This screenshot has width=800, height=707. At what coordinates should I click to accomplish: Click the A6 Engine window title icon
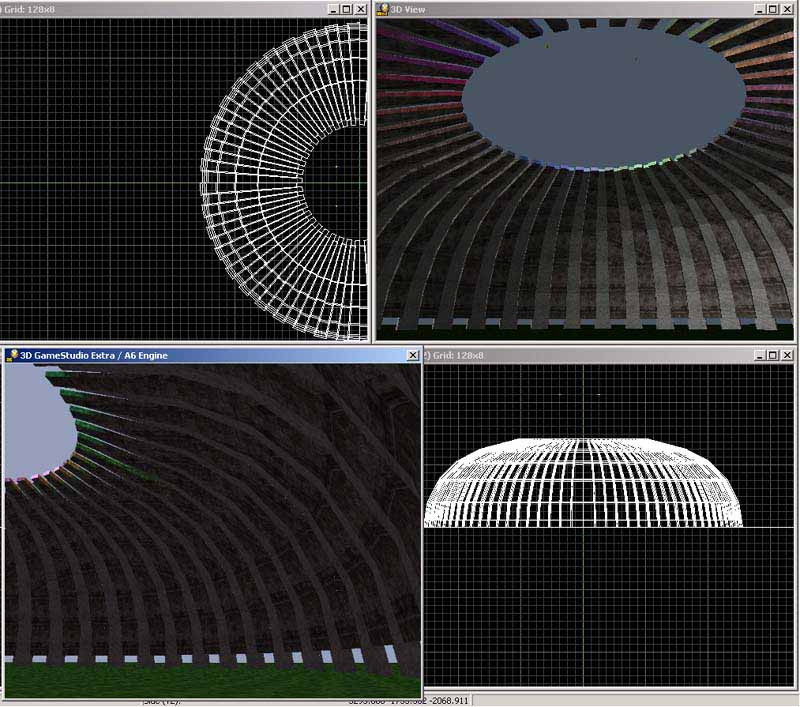click(12, 355)
